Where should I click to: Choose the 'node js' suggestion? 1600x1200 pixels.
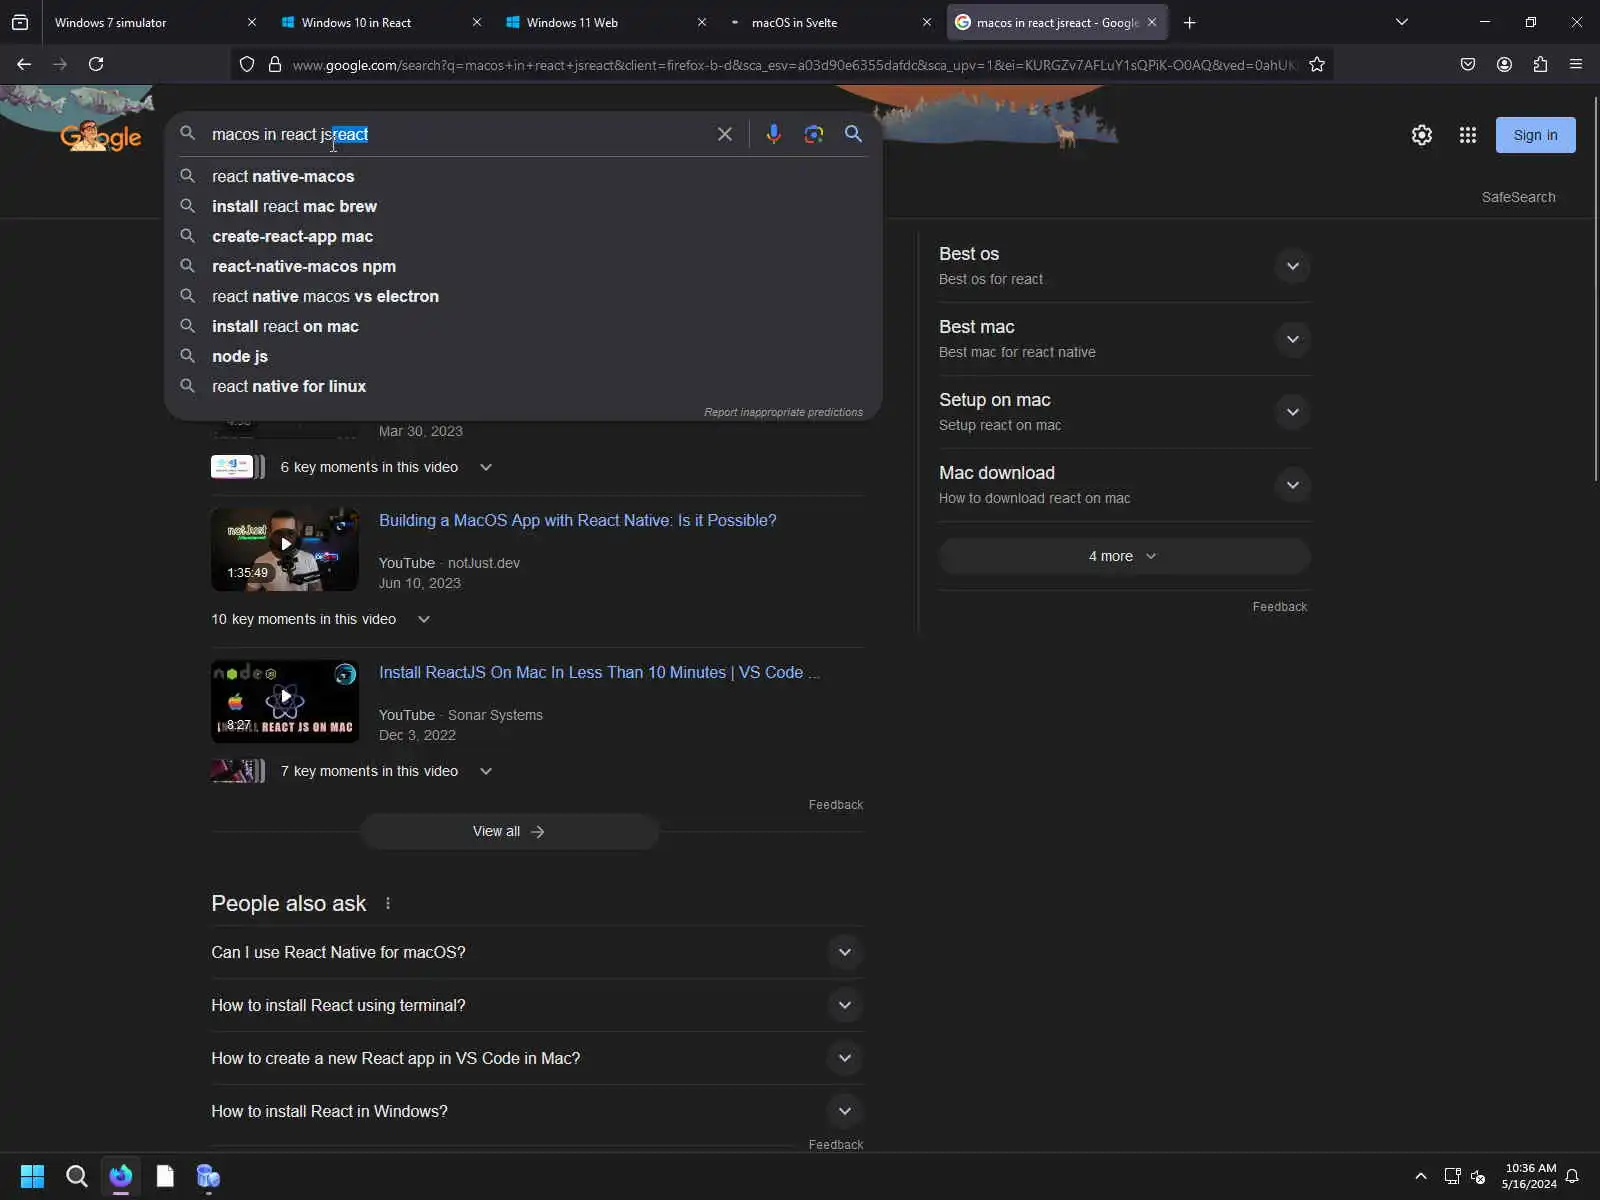(523, 356)
